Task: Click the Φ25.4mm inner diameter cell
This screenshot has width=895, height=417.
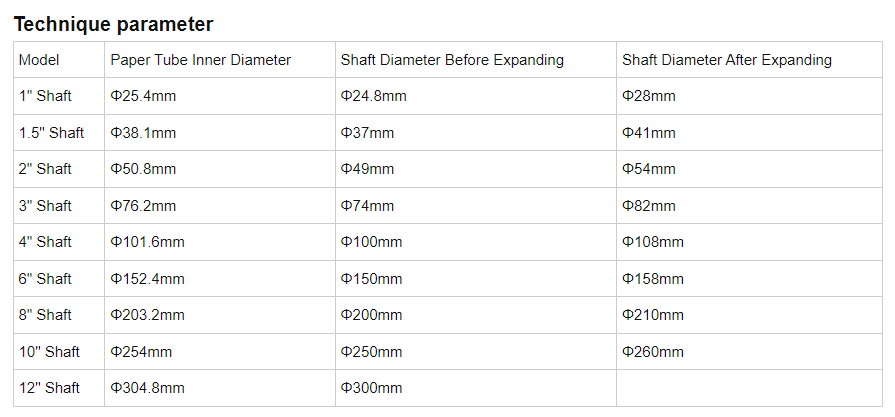Action: tap(143, 96)
